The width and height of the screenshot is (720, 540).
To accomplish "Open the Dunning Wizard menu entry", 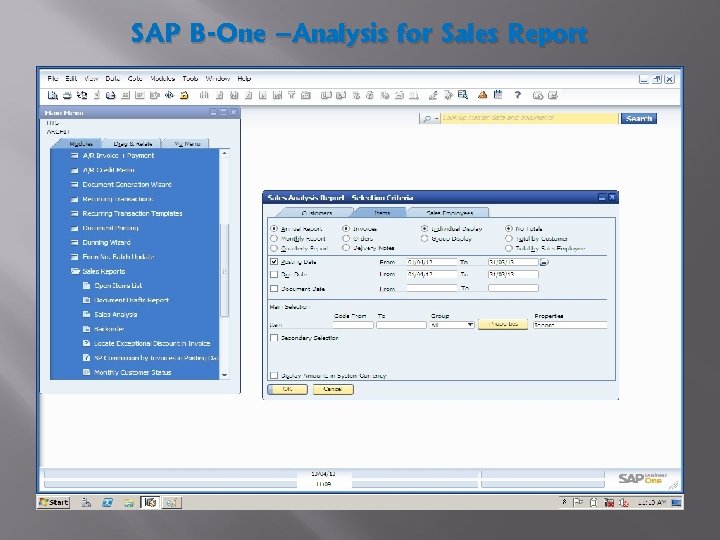I will [106, 242].
